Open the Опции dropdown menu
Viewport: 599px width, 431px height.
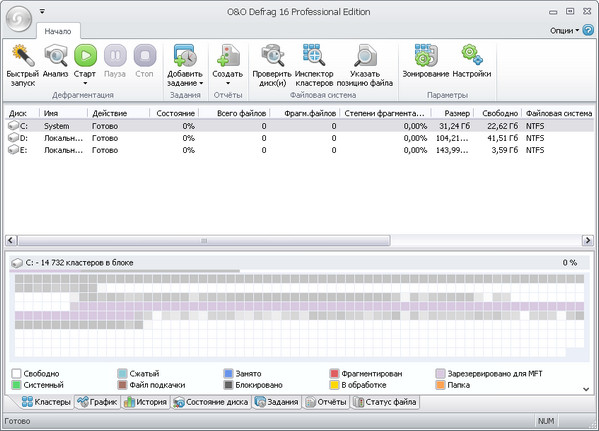coord(564,31)
